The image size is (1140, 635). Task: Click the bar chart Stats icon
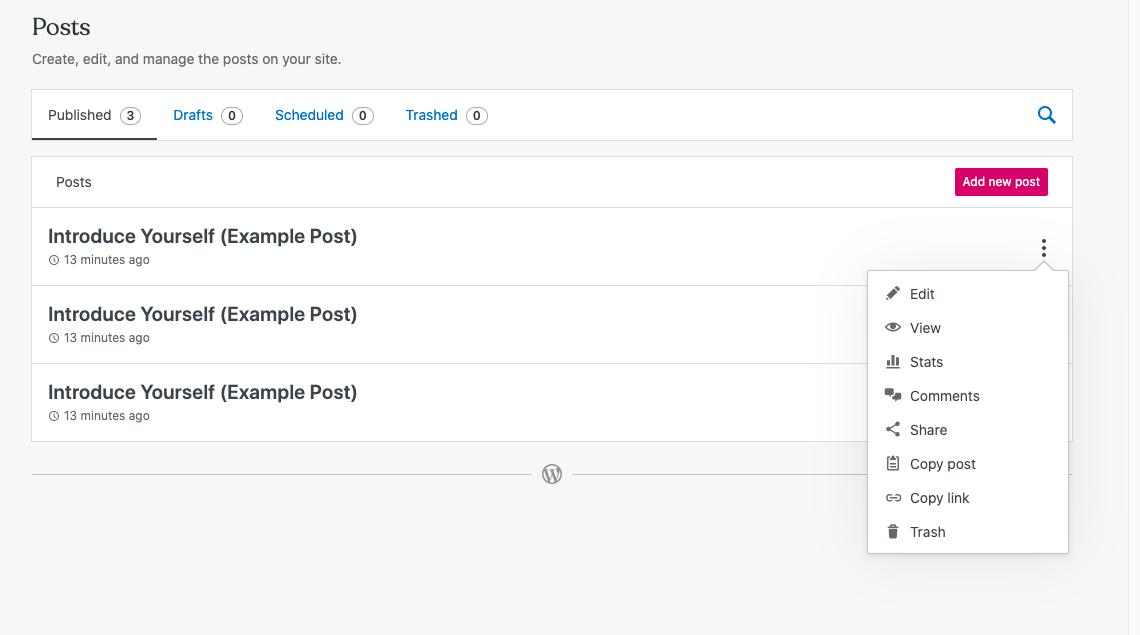893,362
